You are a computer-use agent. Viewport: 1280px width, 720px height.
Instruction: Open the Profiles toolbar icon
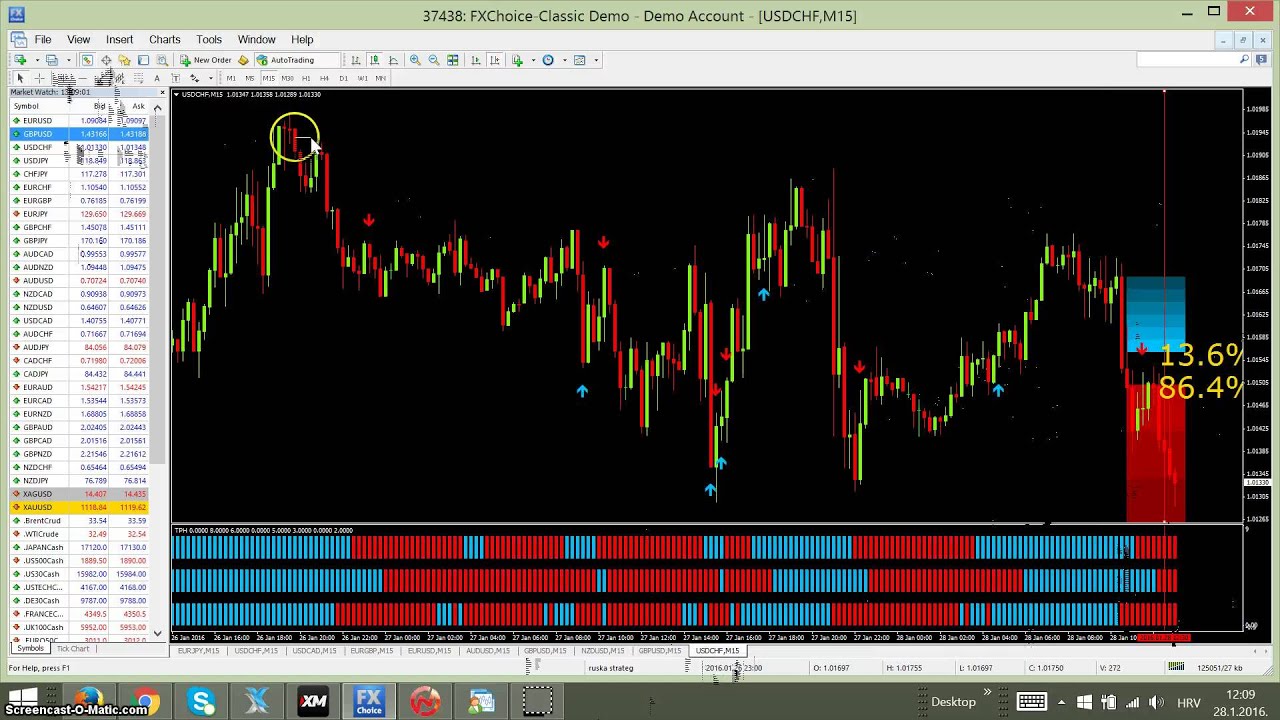(52, 60)
